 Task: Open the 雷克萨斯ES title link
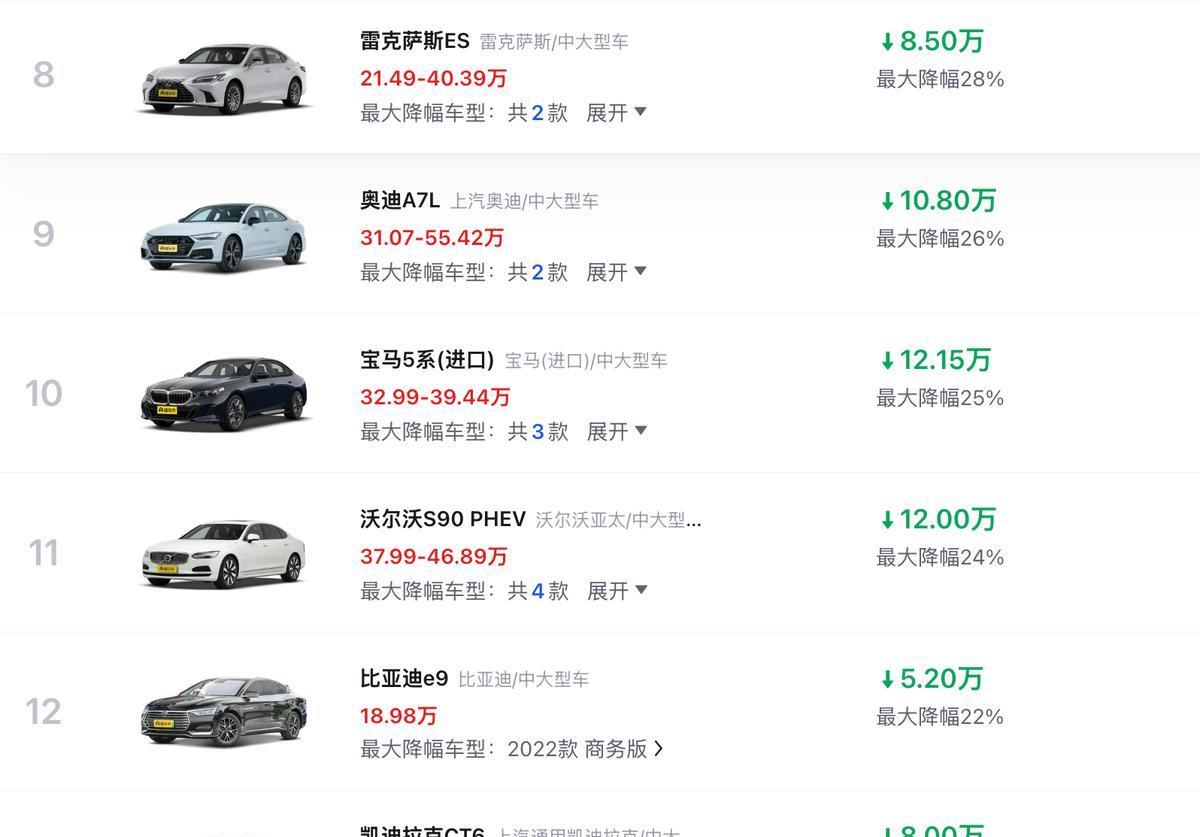coord(414,41)
